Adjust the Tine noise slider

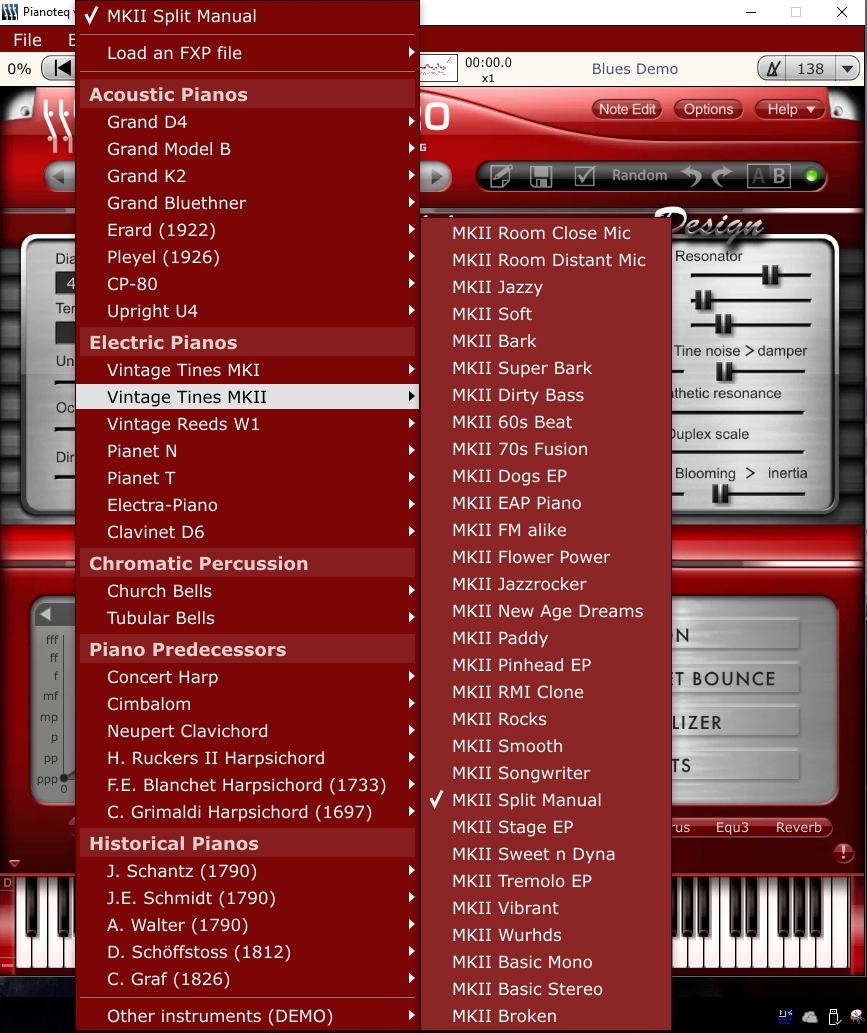[724, 372]
